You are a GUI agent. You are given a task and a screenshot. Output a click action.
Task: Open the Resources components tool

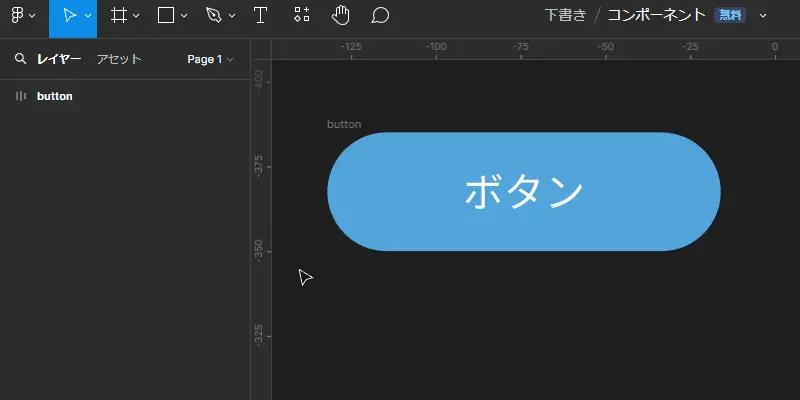[302, 15]
